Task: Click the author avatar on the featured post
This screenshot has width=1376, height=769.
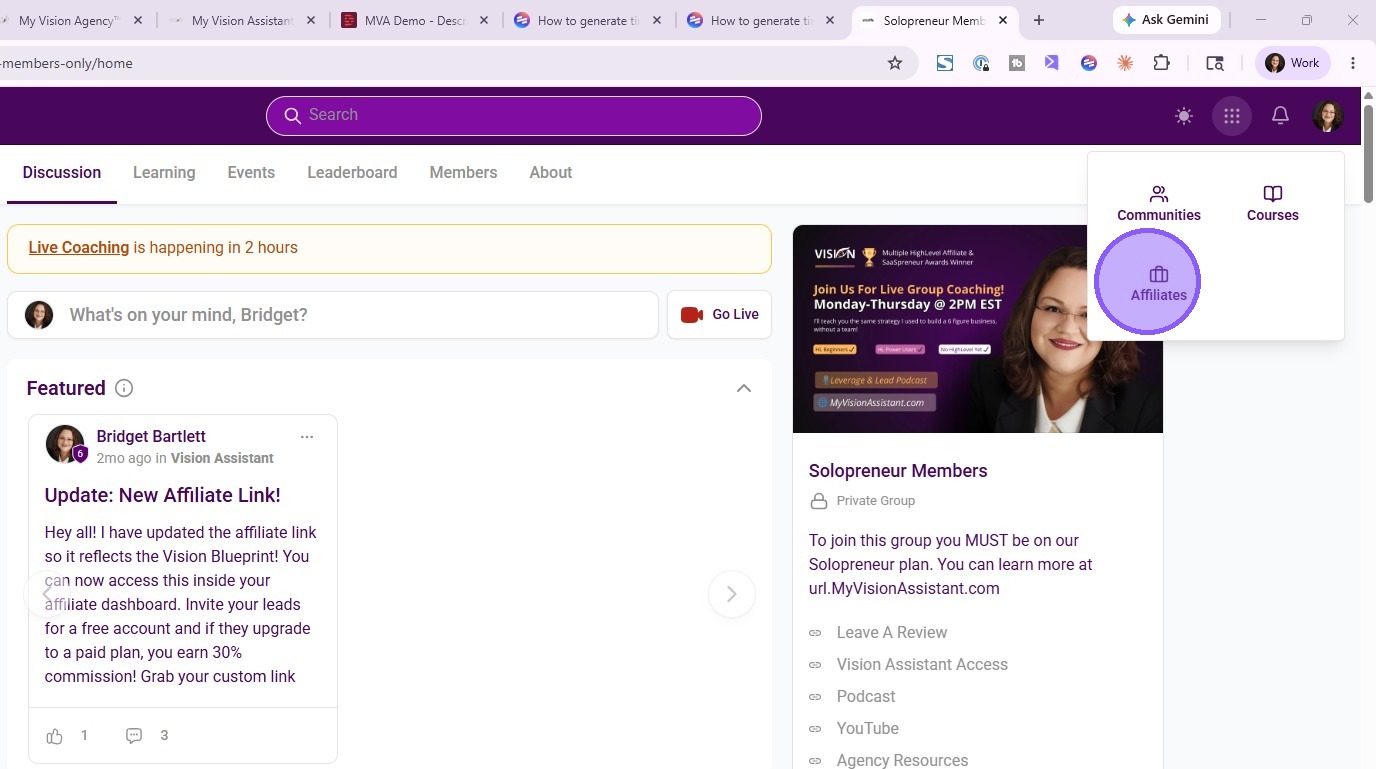Action: tap(65, 444)
